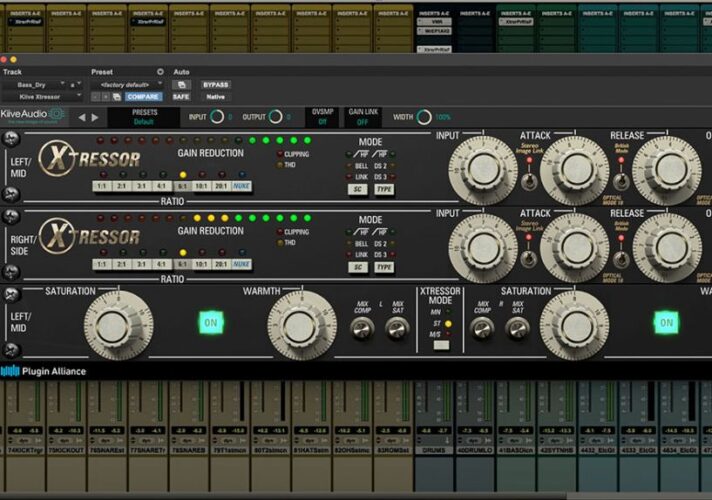The width and height of the screenshot is (712, 500).
Task: Select the next preset plus button
Action: click(106, 97)
